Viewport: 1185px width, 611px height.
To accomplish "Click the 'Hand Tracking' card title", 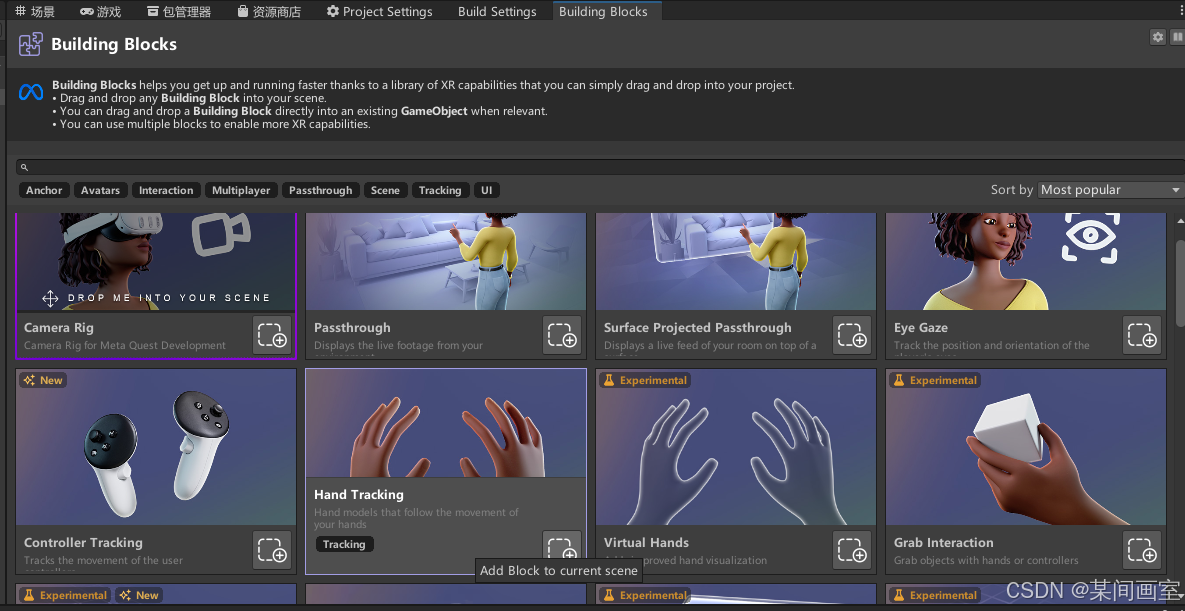I will [359, 495].
